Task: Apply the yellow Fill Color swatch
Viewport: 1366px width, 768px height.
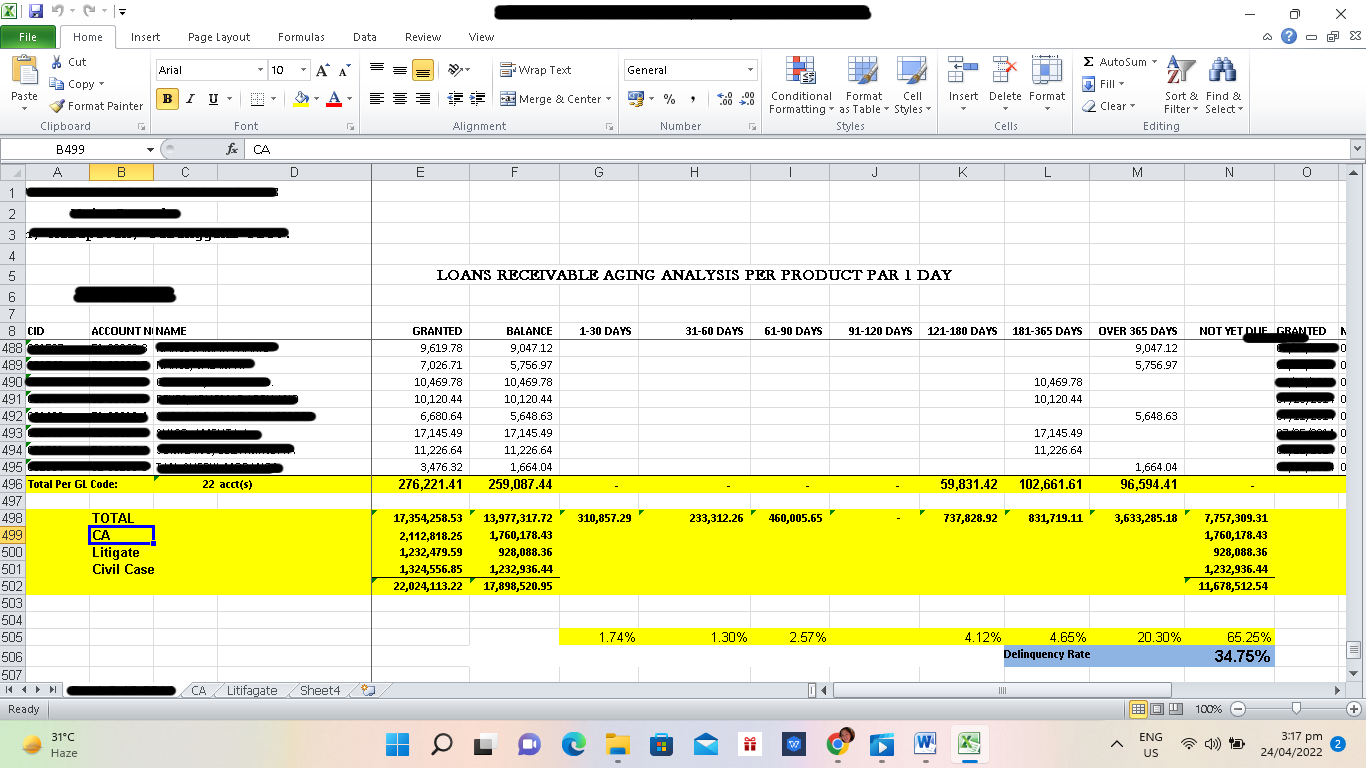Action: pyautogui.click(x=301, y=99)
